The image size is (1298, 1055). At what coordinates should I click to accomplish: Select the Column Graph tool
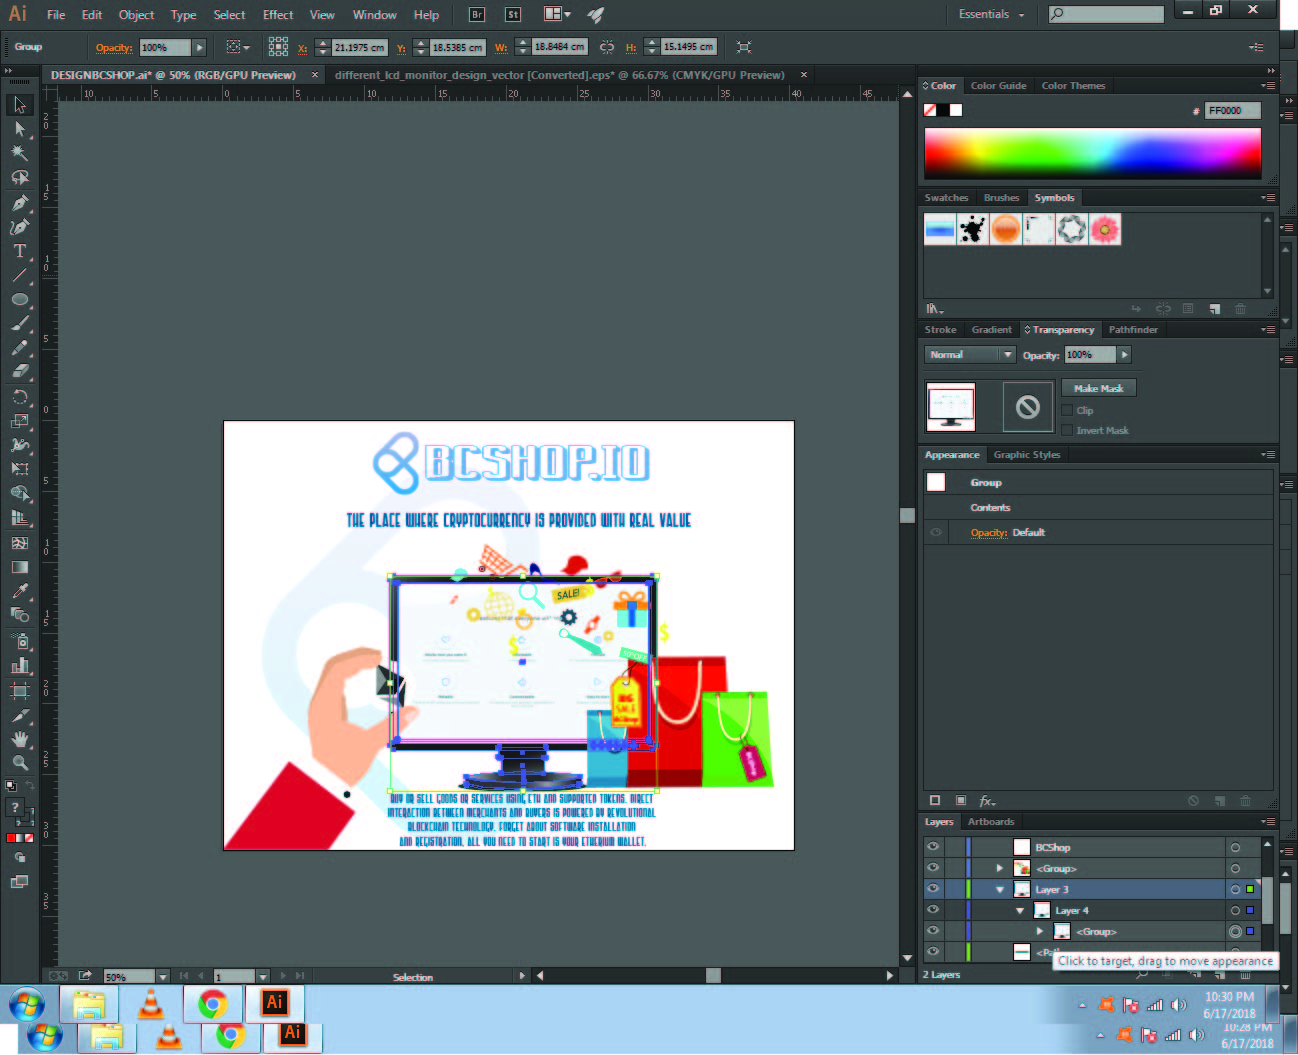[x=20, y=665]
